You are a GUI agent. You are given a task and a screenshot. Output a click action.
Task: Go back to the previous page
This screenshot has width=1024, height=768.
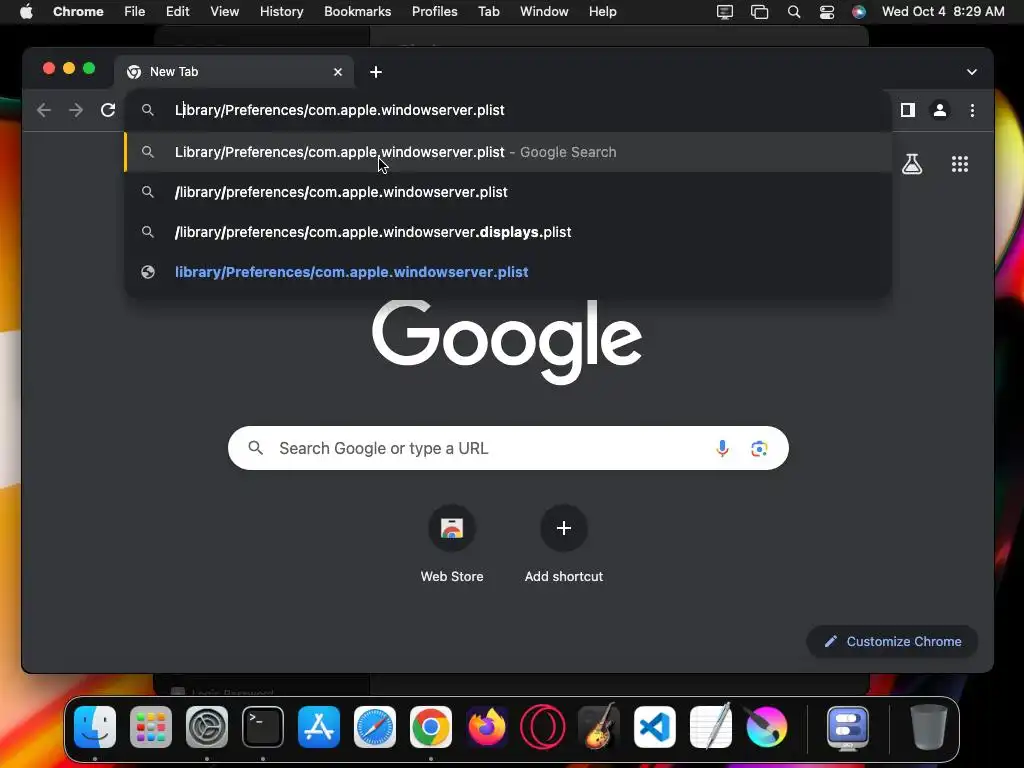44,110
